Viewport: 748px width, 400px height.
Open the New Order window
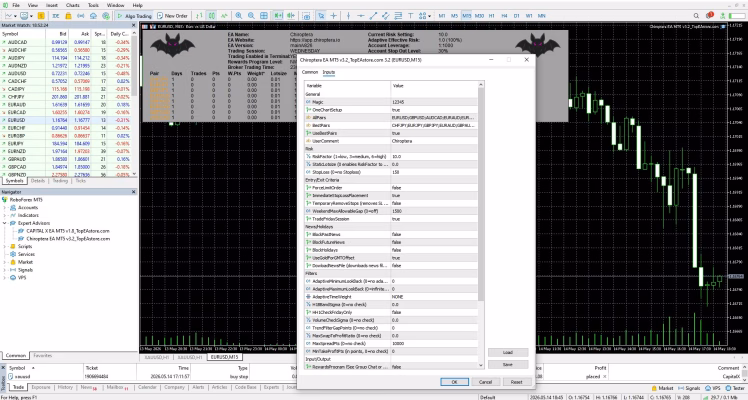[x=172, y=16]
